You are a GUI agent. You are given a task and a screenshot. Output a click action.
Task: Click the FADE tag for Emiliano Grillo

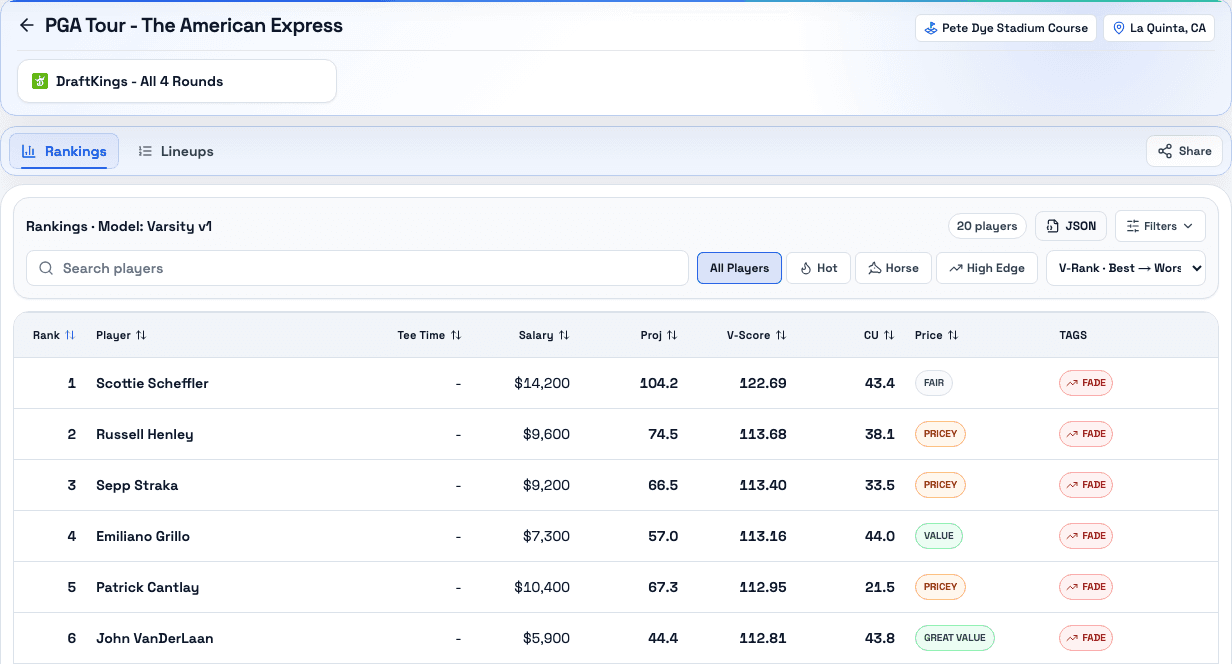1086,536
